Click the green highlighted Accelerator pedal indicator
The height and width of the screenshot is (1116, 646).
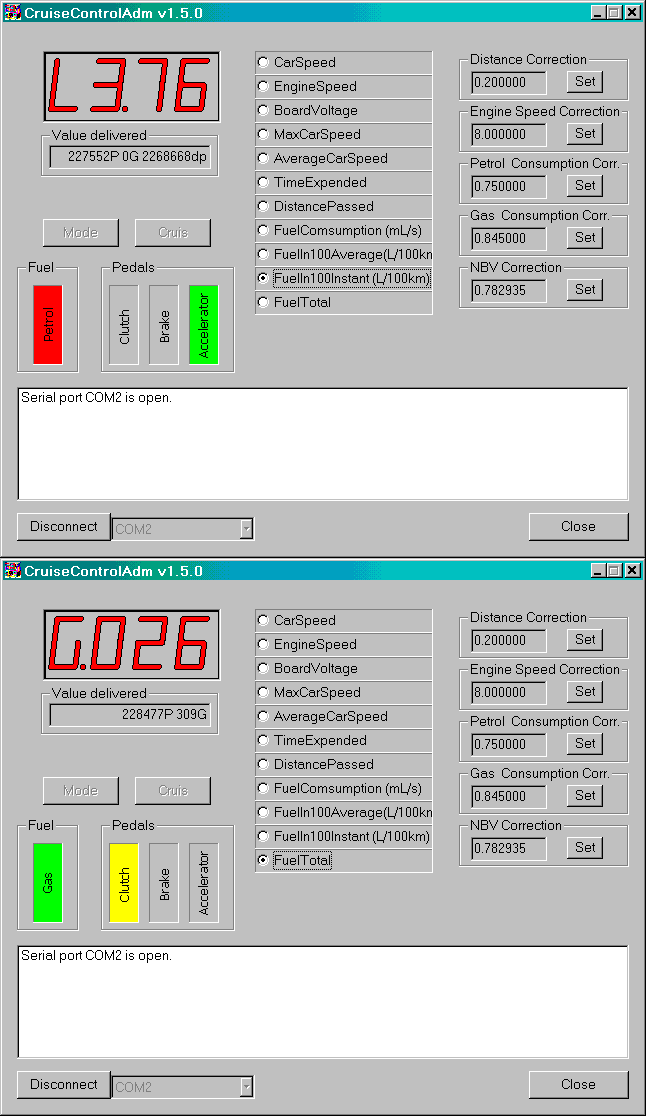click(x=204, y=324)
